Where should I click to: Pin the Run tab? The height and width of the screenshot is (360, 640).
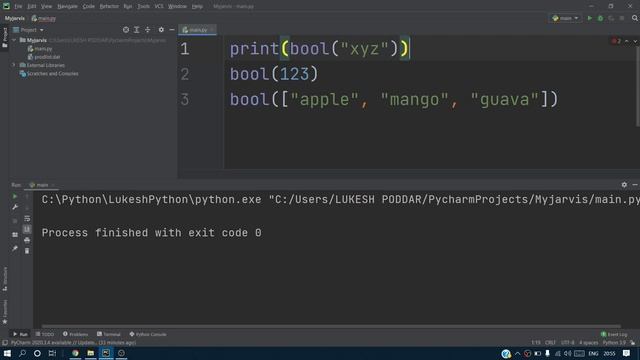(15, 248)
